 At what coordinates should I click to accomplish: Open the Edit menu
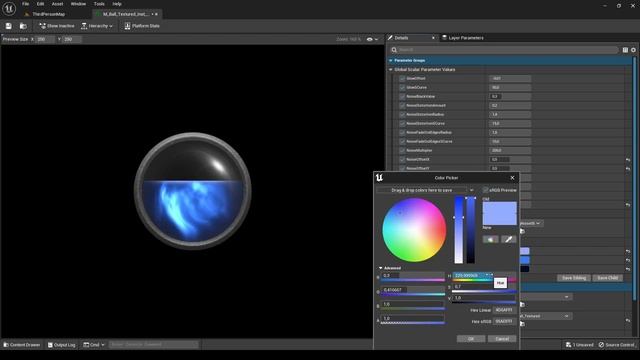coord(40,4)
